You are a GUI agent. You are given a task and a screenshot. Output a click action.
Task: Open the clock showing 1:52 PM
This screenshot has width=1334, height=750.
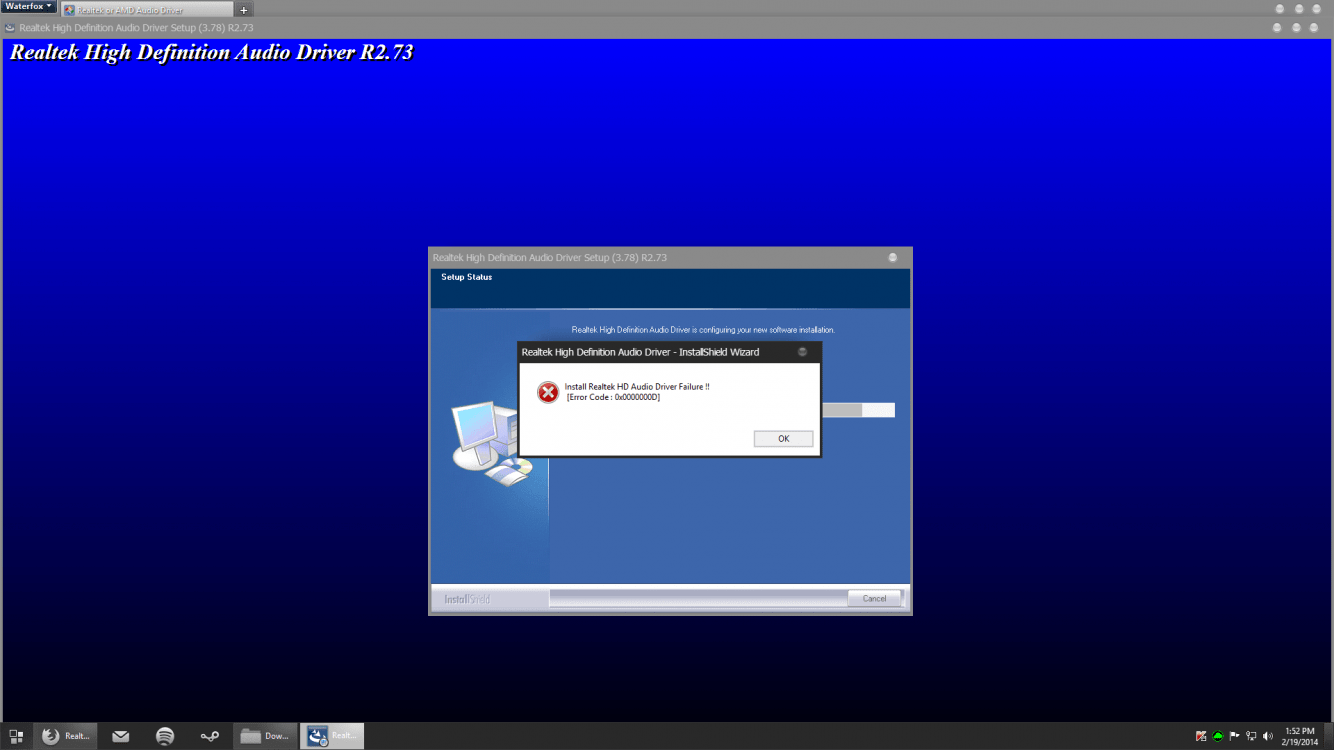pos(1300,736)
